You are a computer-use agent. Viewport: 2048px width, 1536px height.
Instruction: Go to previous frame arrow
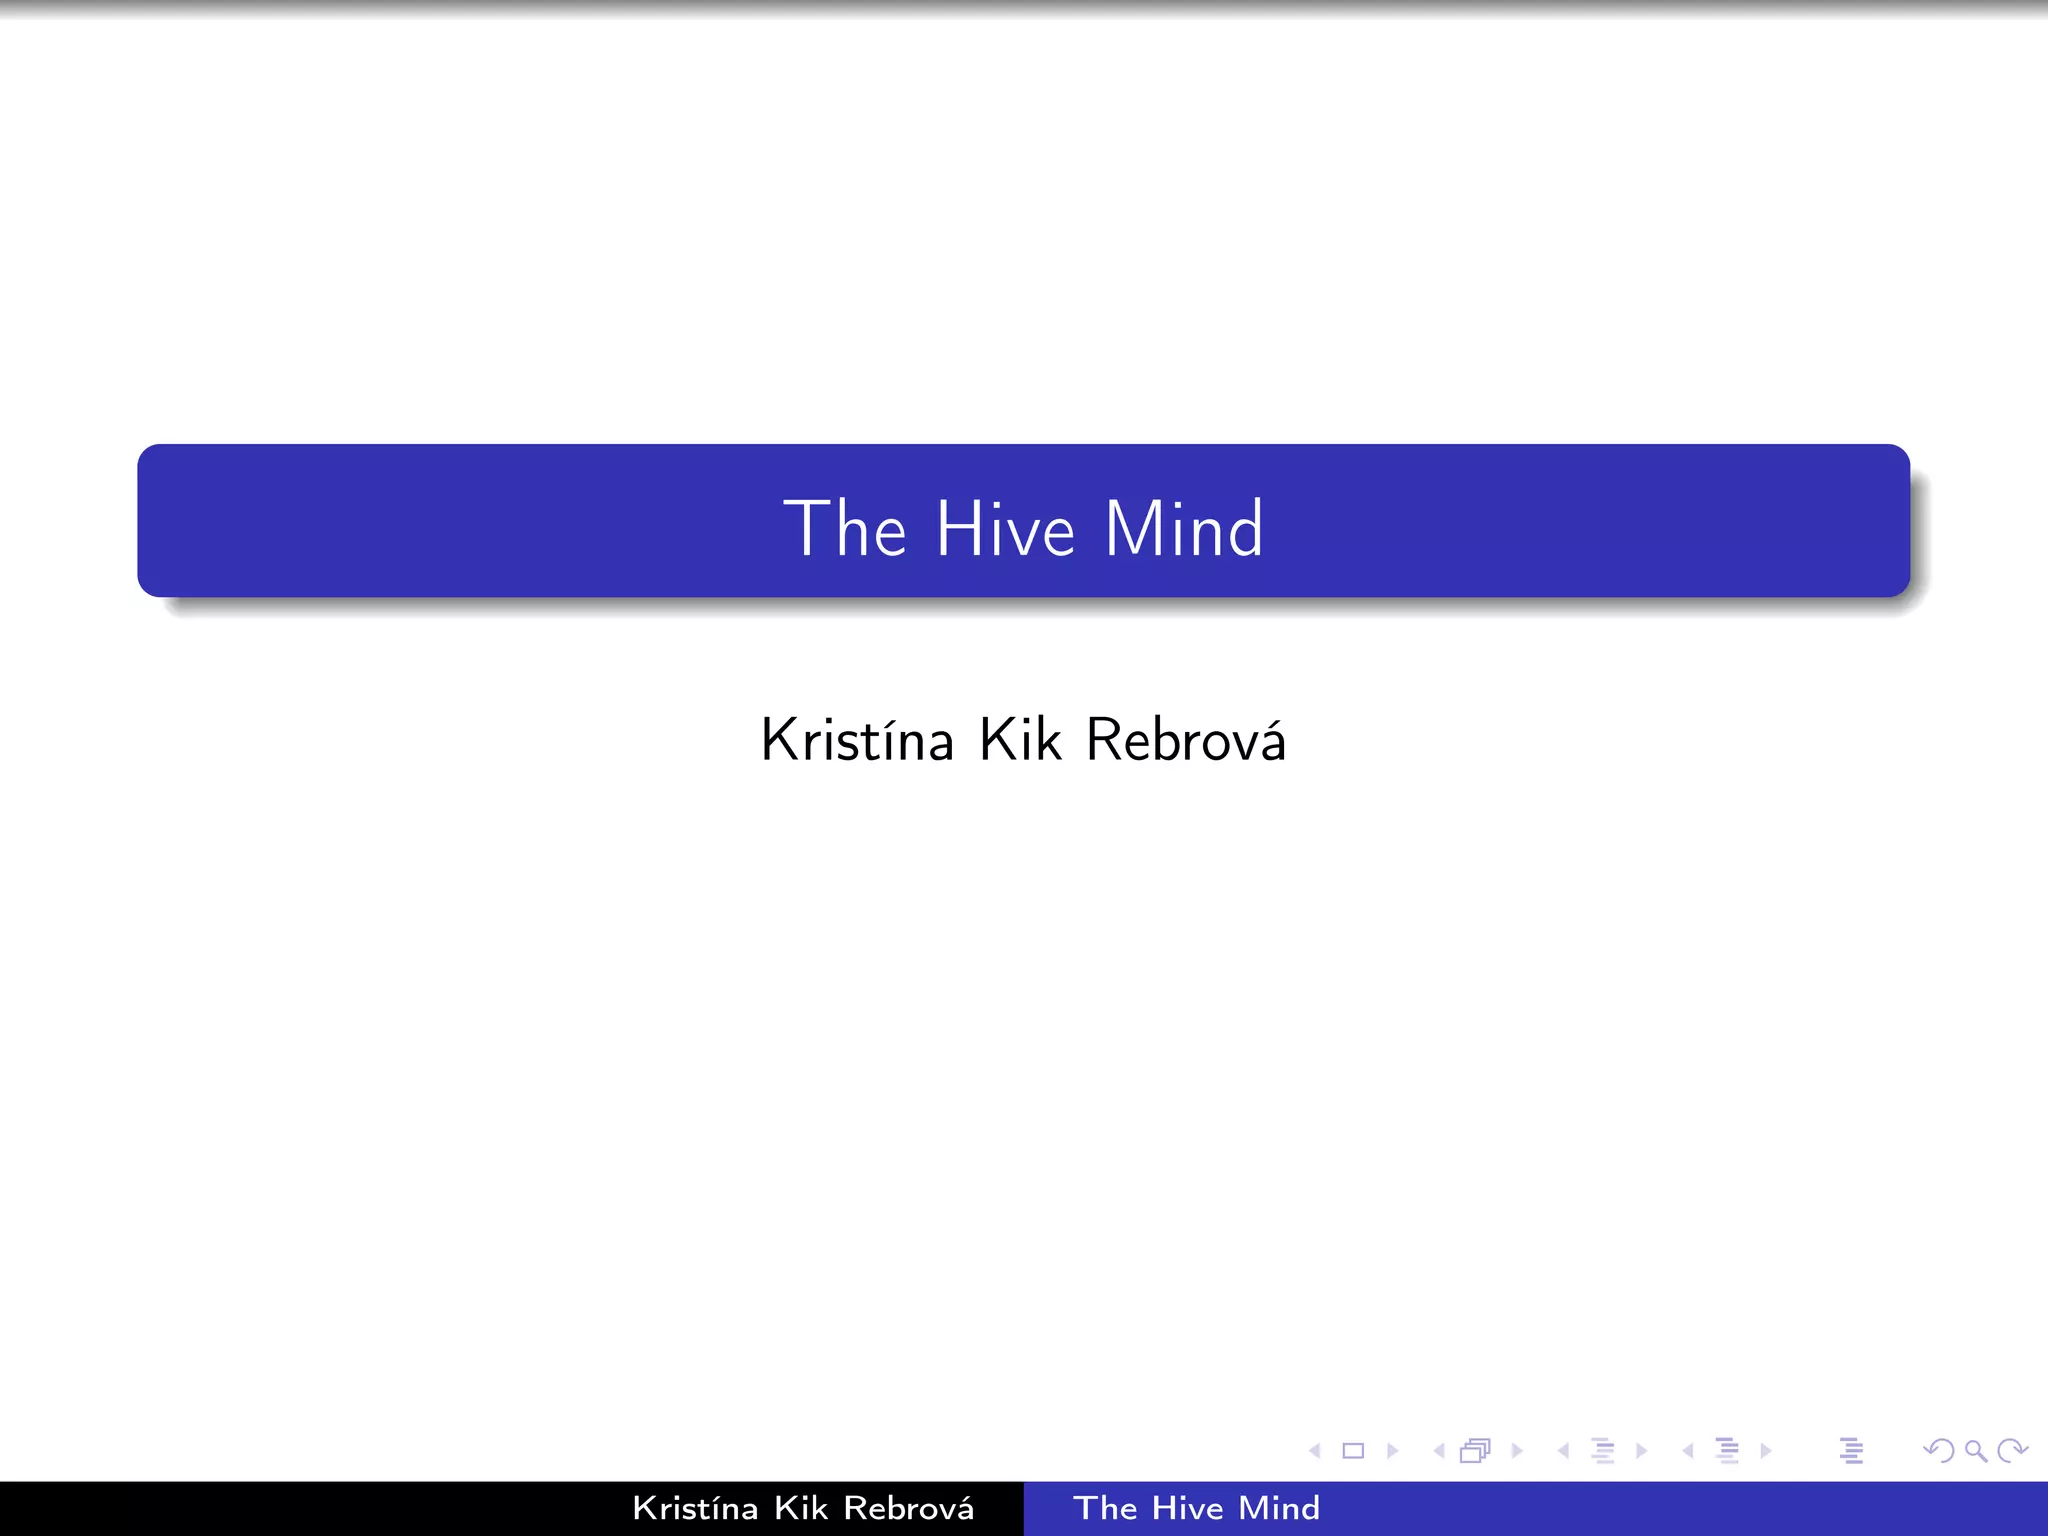pyautogui.click(x=1439, y=1451)
